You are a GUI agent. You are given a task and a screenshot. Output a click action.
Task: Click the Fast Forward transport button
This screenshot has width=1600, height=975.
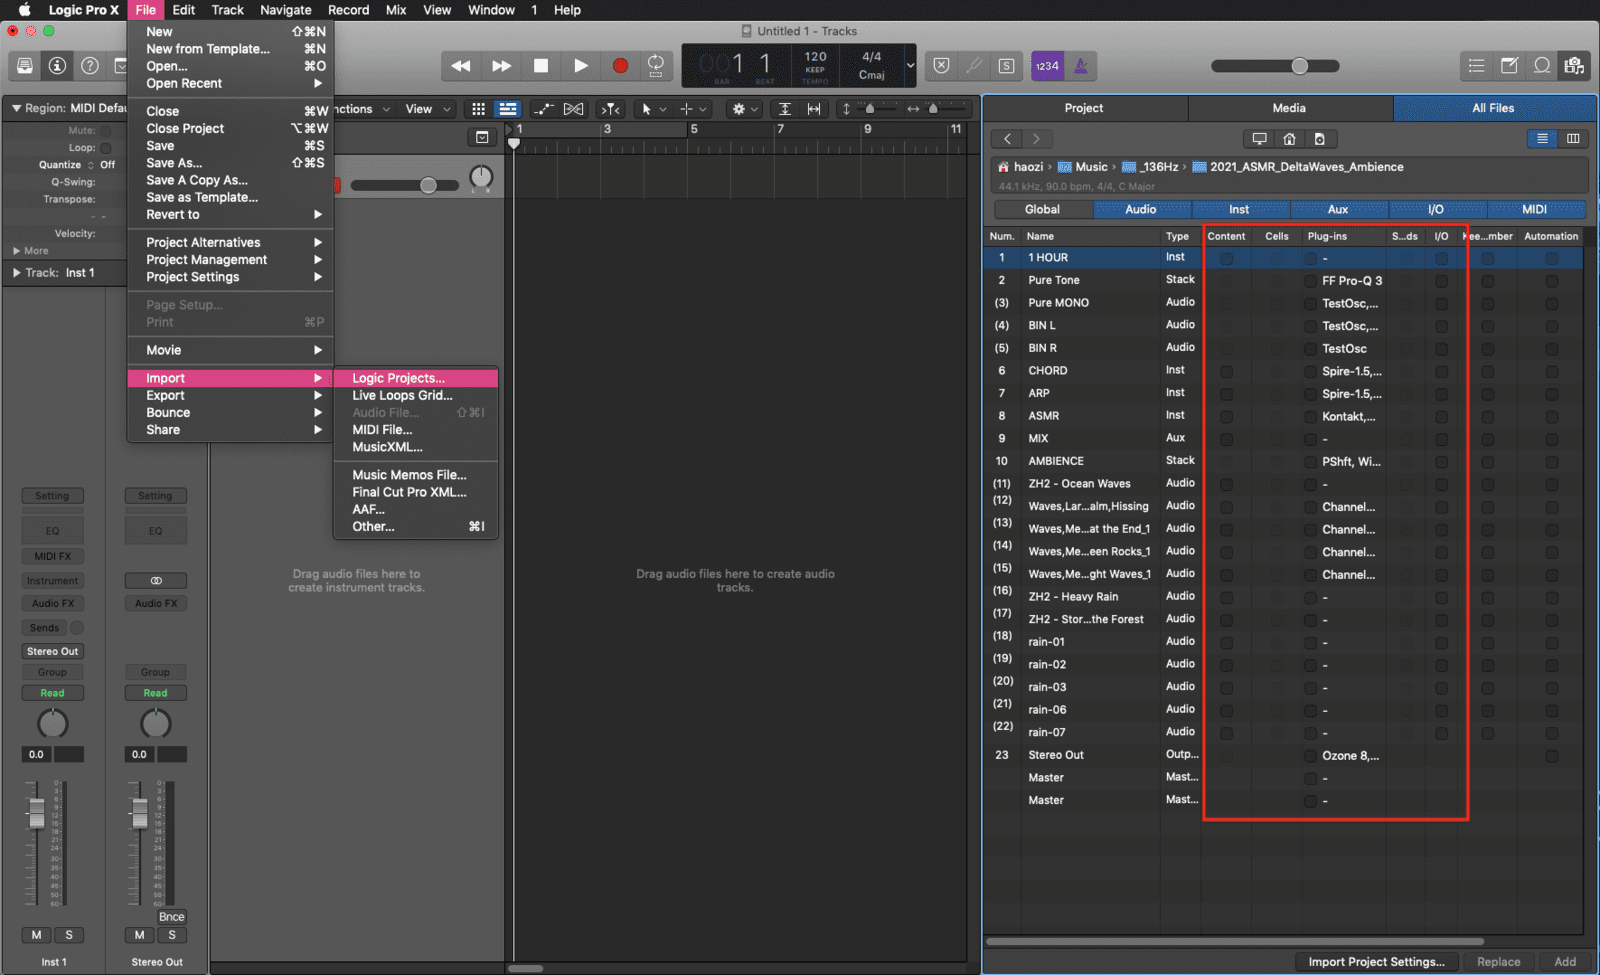click(x=501, y=66)
